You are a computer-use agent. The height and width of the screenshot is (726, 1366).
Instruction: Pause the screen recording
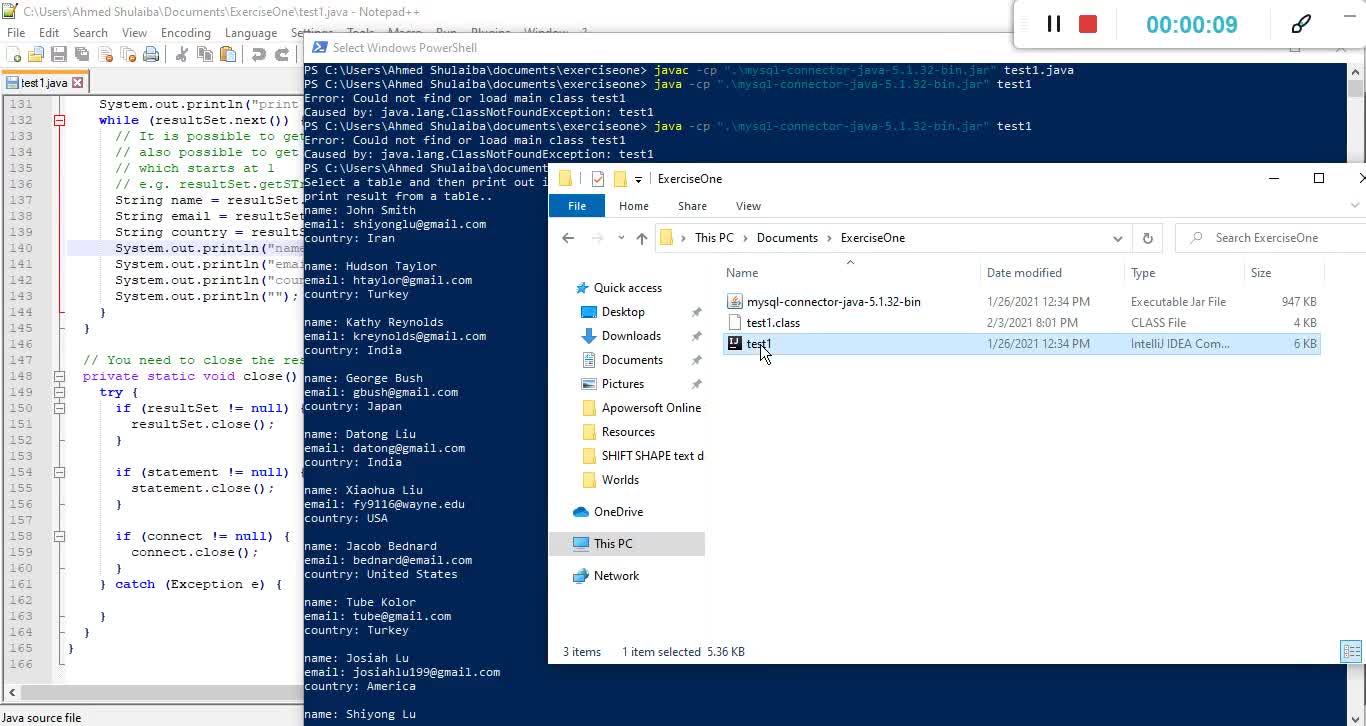[1053, 24]
